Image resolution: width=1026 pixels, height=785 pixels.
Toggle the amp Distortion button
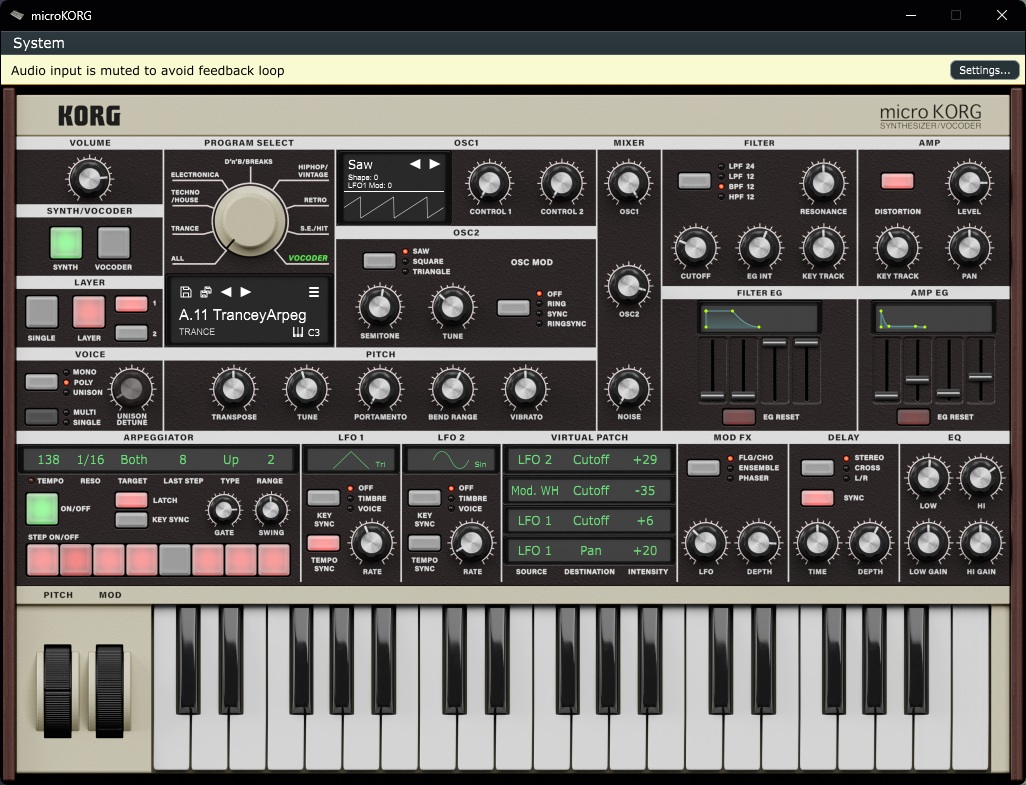(x=897, y=181)
